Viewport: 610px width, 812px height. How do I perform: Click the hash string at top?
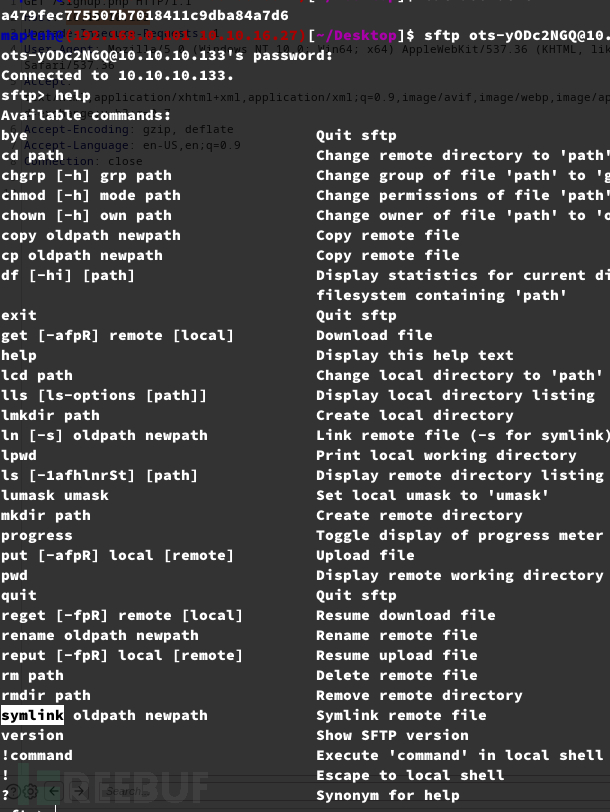(144, 15)
